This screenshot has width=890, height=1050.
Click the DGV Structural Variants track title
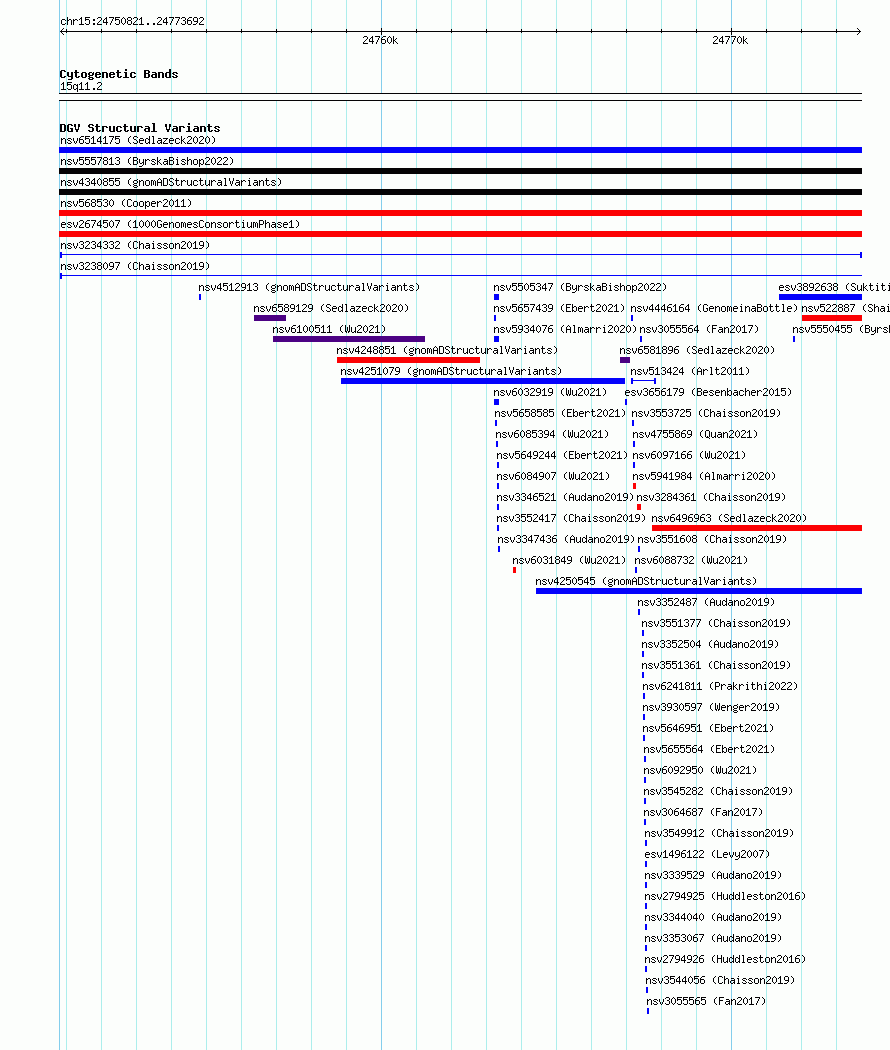point(139,128)
